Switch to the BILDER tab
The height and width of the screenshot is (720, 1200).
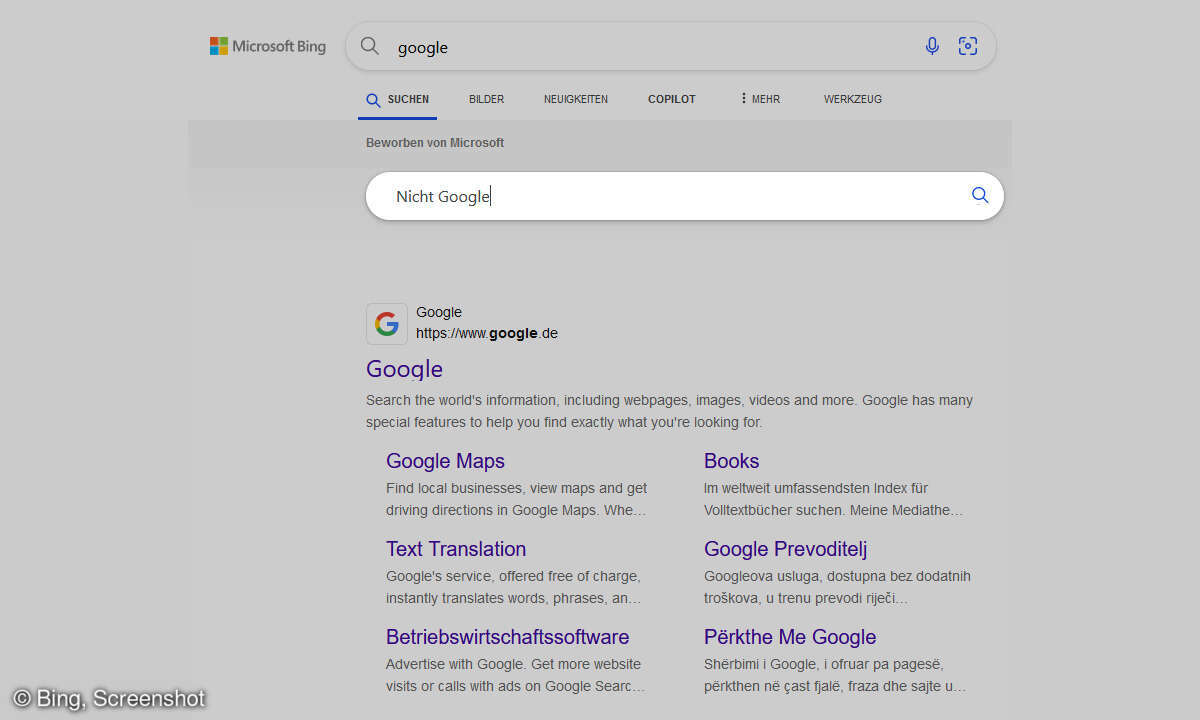(486, 99)
